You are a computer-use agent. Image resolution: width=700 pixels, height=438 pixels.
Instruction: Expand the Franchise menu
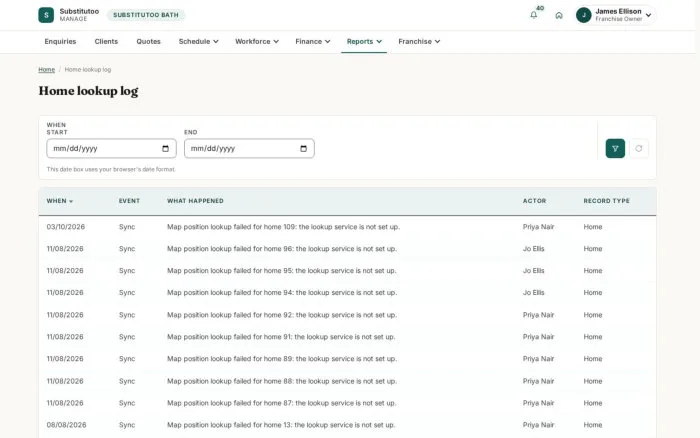pyautogui.click(x=419, y=42)
